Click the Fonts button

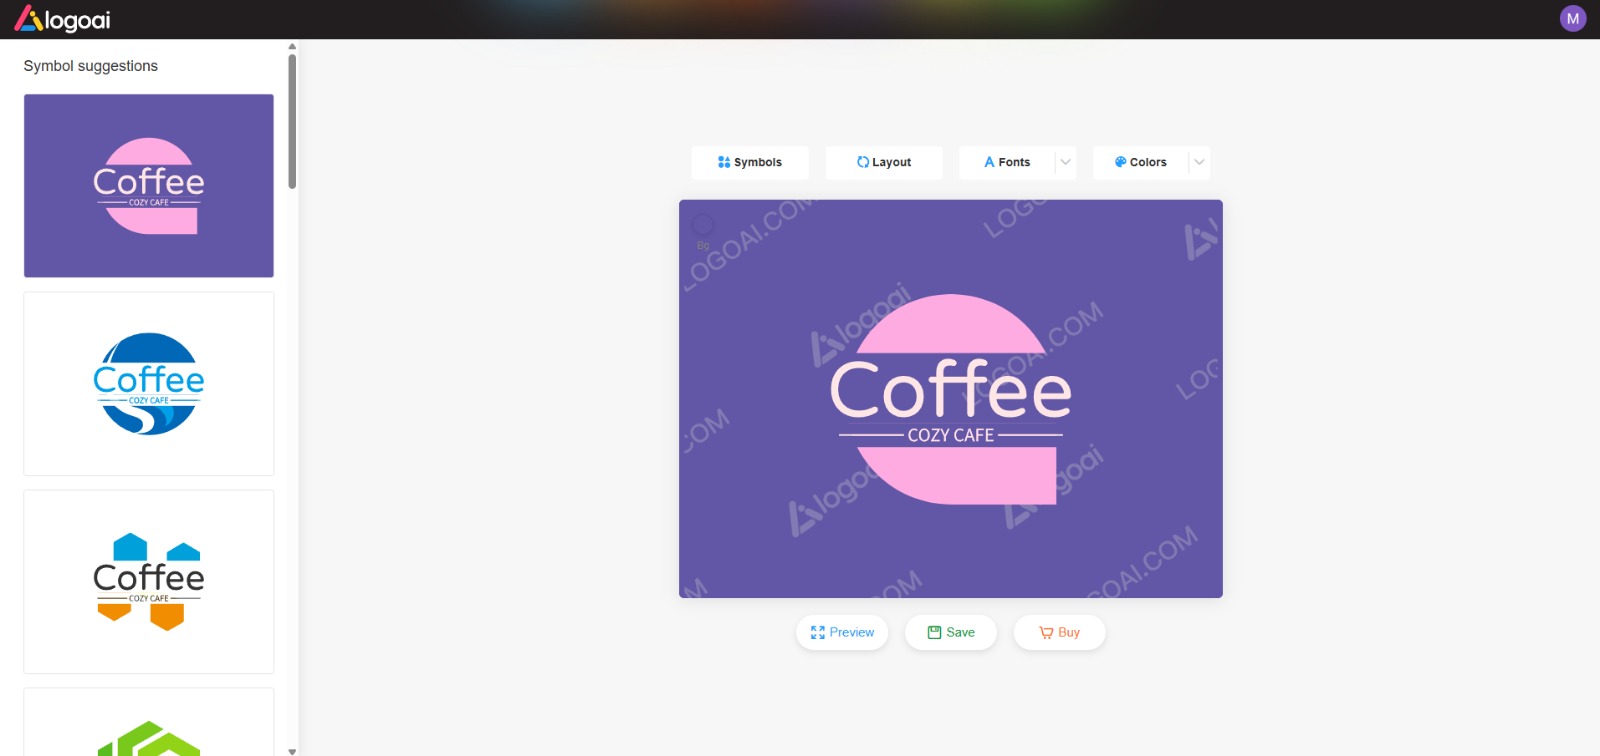point(1007,162)
